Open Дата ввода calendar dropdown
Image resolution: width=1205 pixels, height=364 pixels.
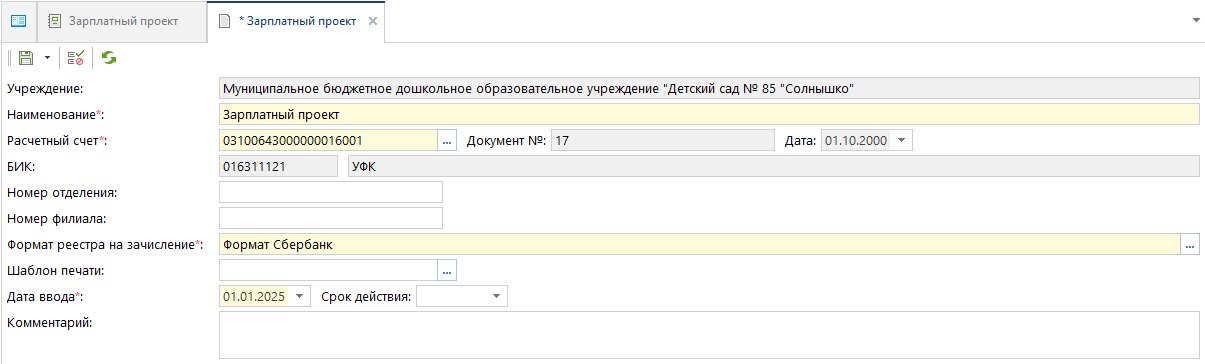point(301,296)
